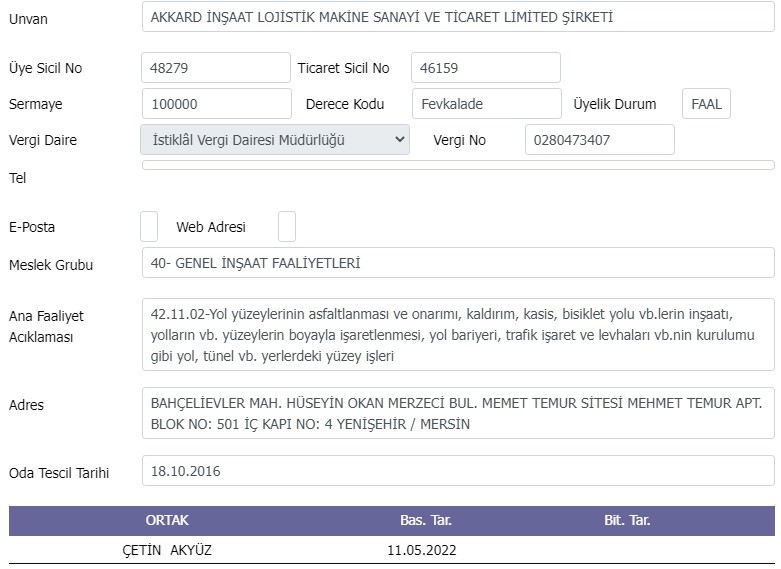Click the Bas. Tar. column header
Image resolution: width=781 pixels, height=569 pixels.
426,520
